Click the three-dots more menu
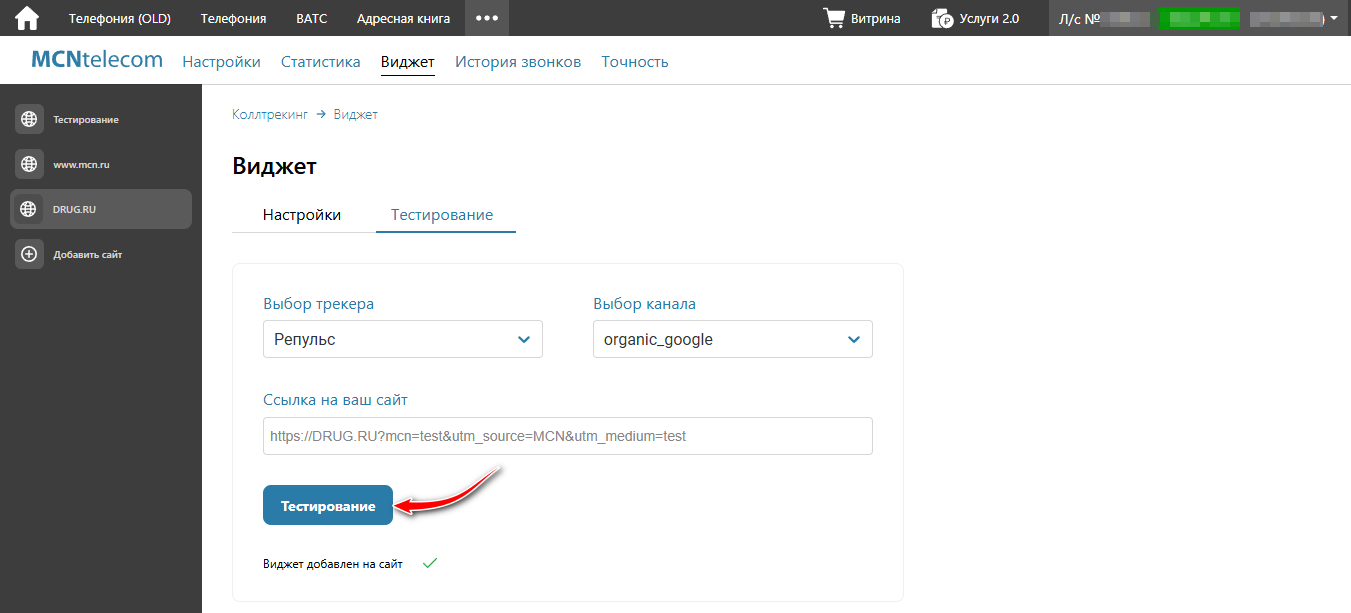Image resolution: width=1351 pixels, height=613 pixels. (x=486, y=18)
